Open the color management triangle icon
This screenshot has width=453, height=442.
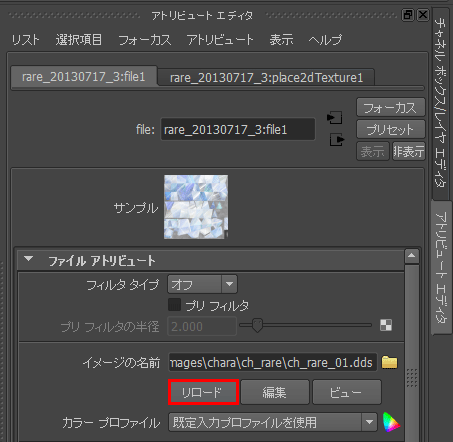tap(391, 422)
